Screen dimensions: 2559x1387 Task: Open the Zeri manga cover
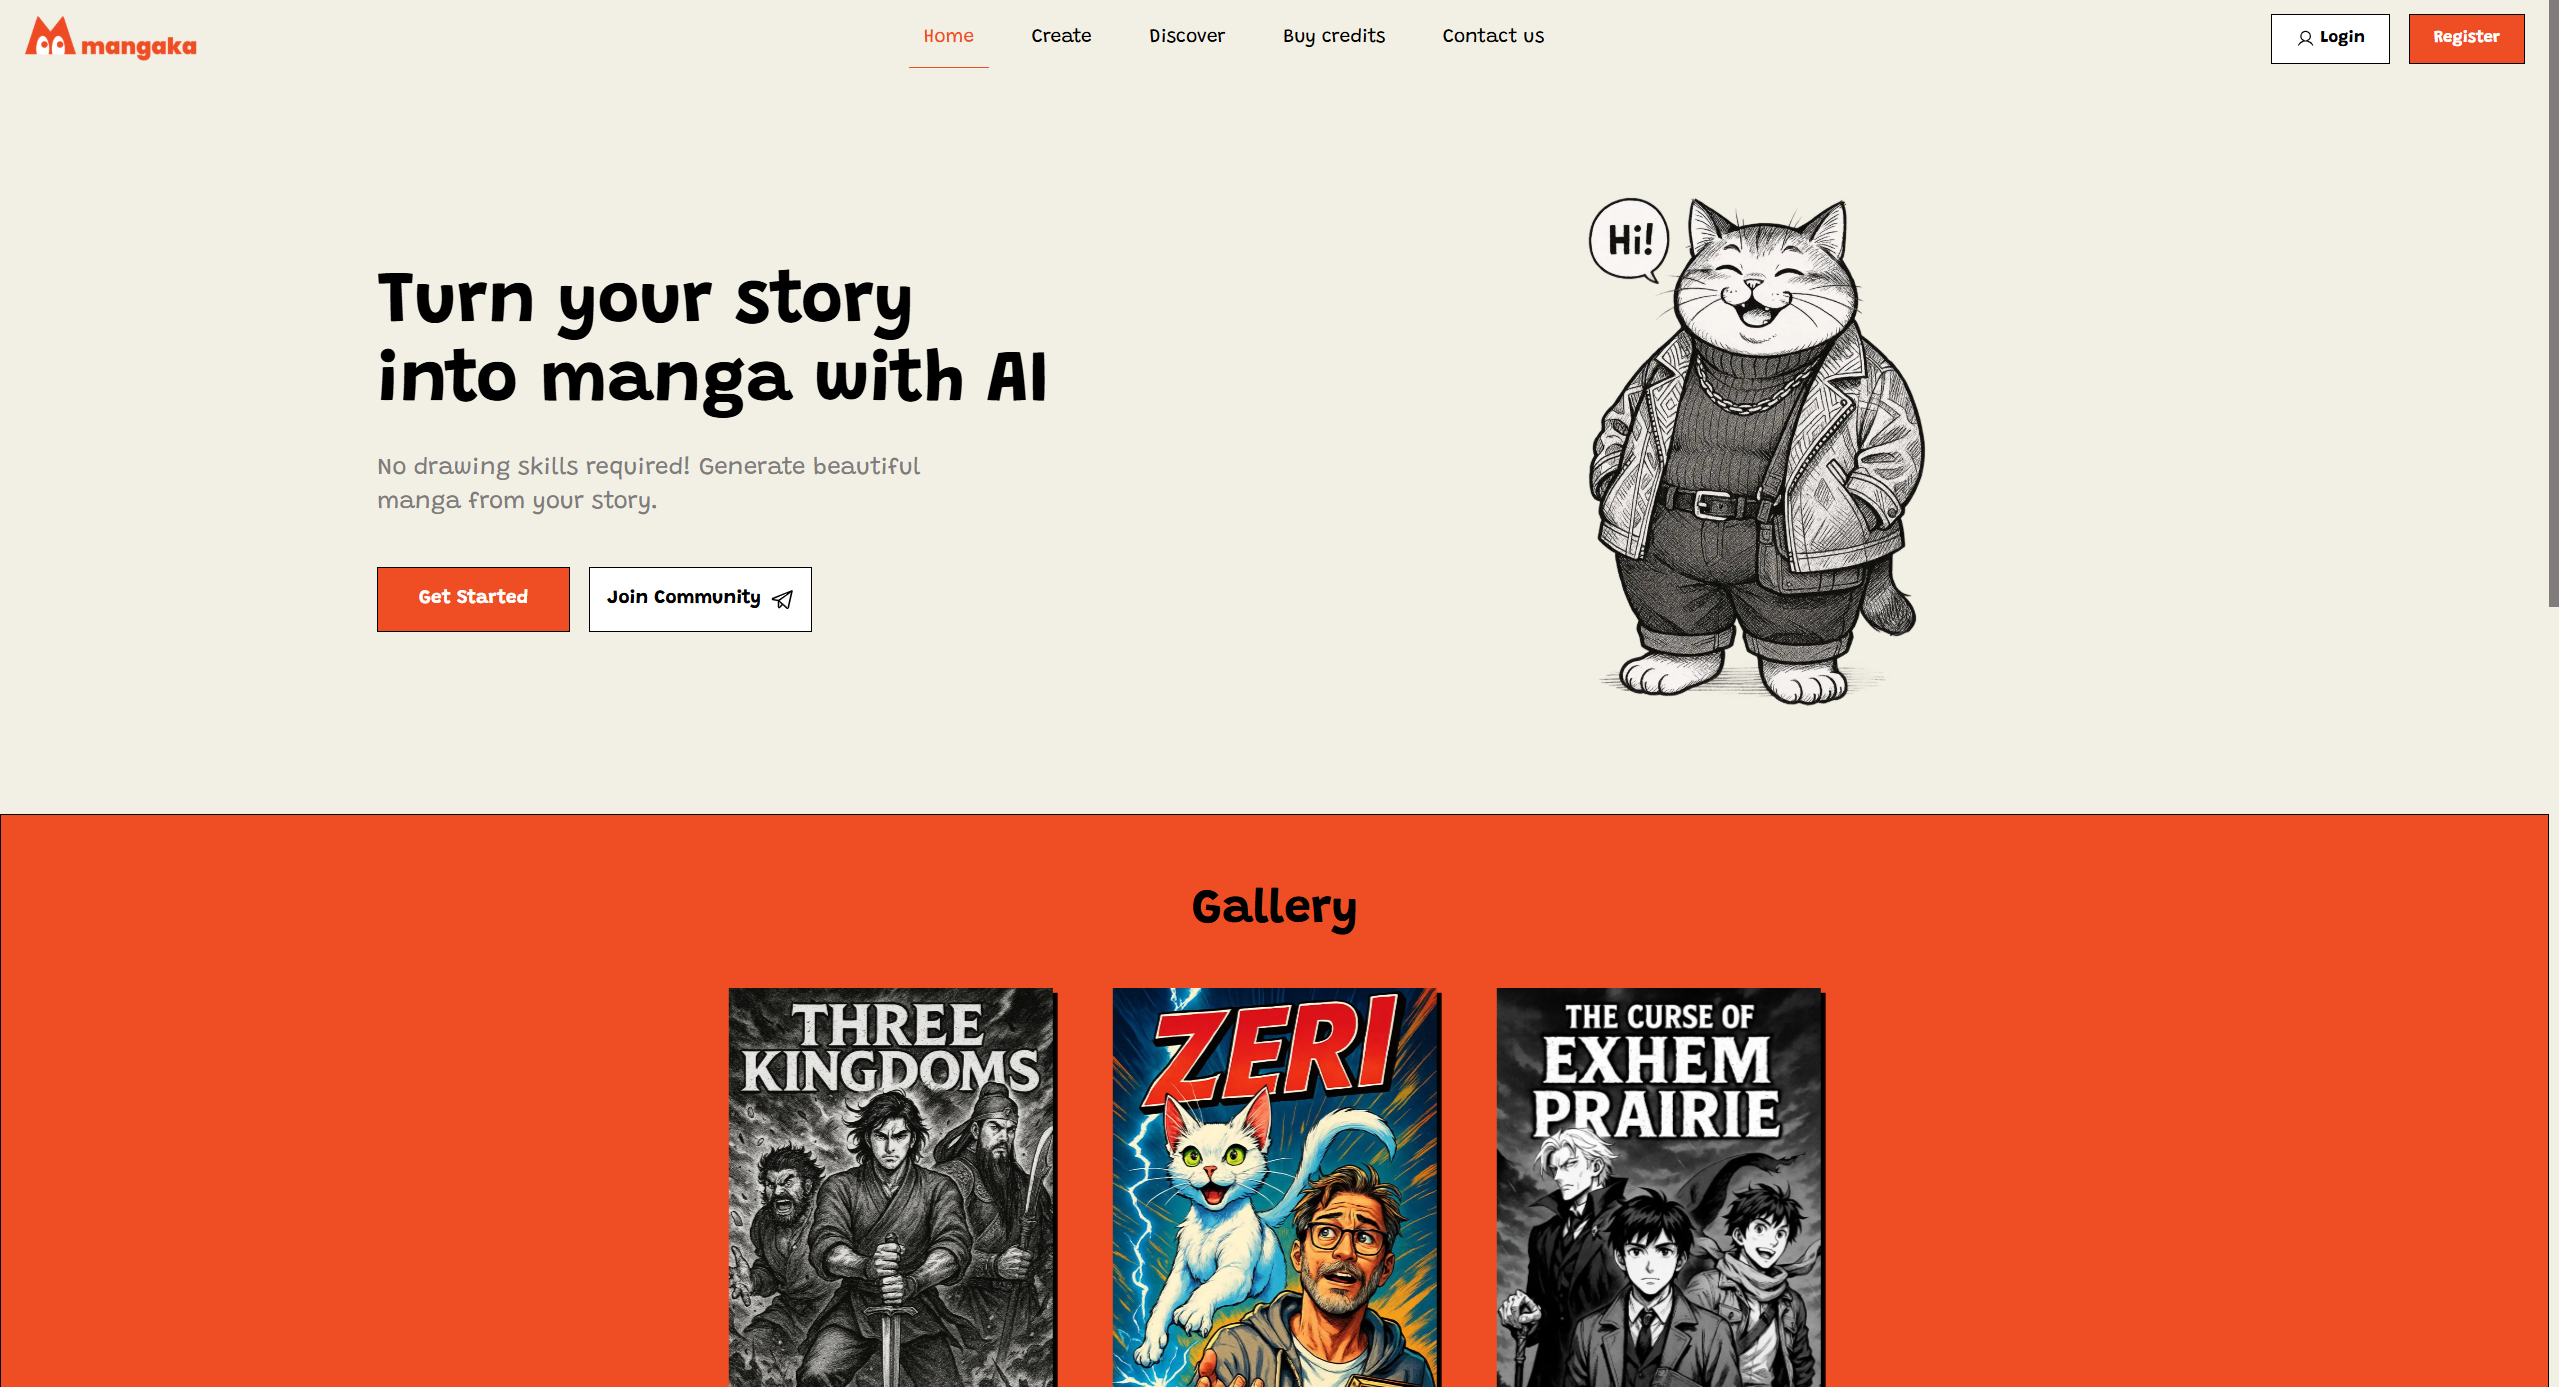pyautogui.click(x=1274, y=1187)
